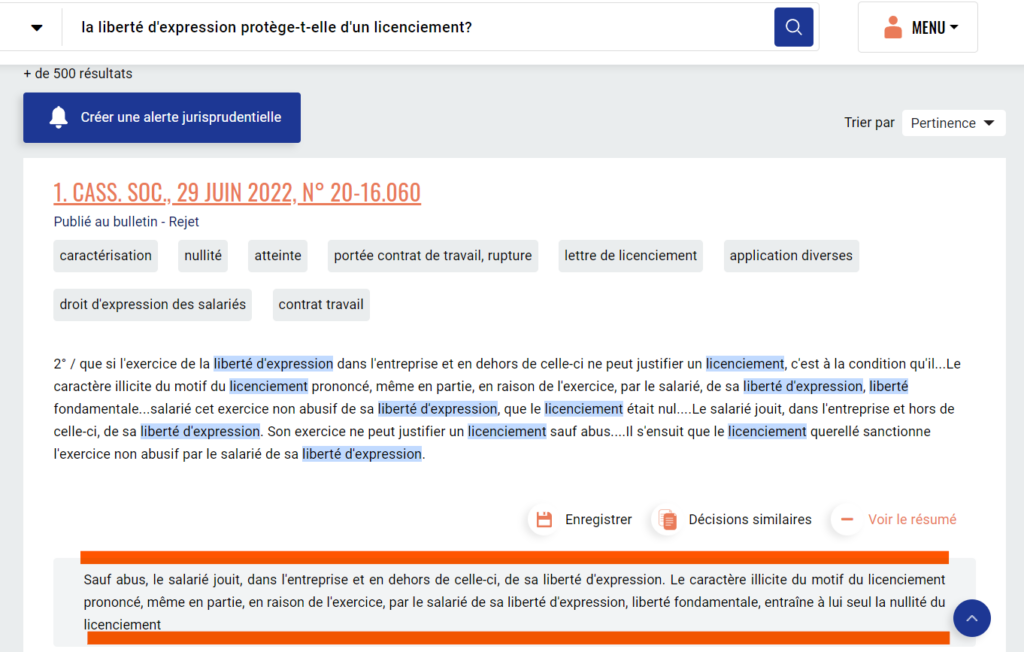Click the minus icon beside Voir le résumé

coord(847,519)
